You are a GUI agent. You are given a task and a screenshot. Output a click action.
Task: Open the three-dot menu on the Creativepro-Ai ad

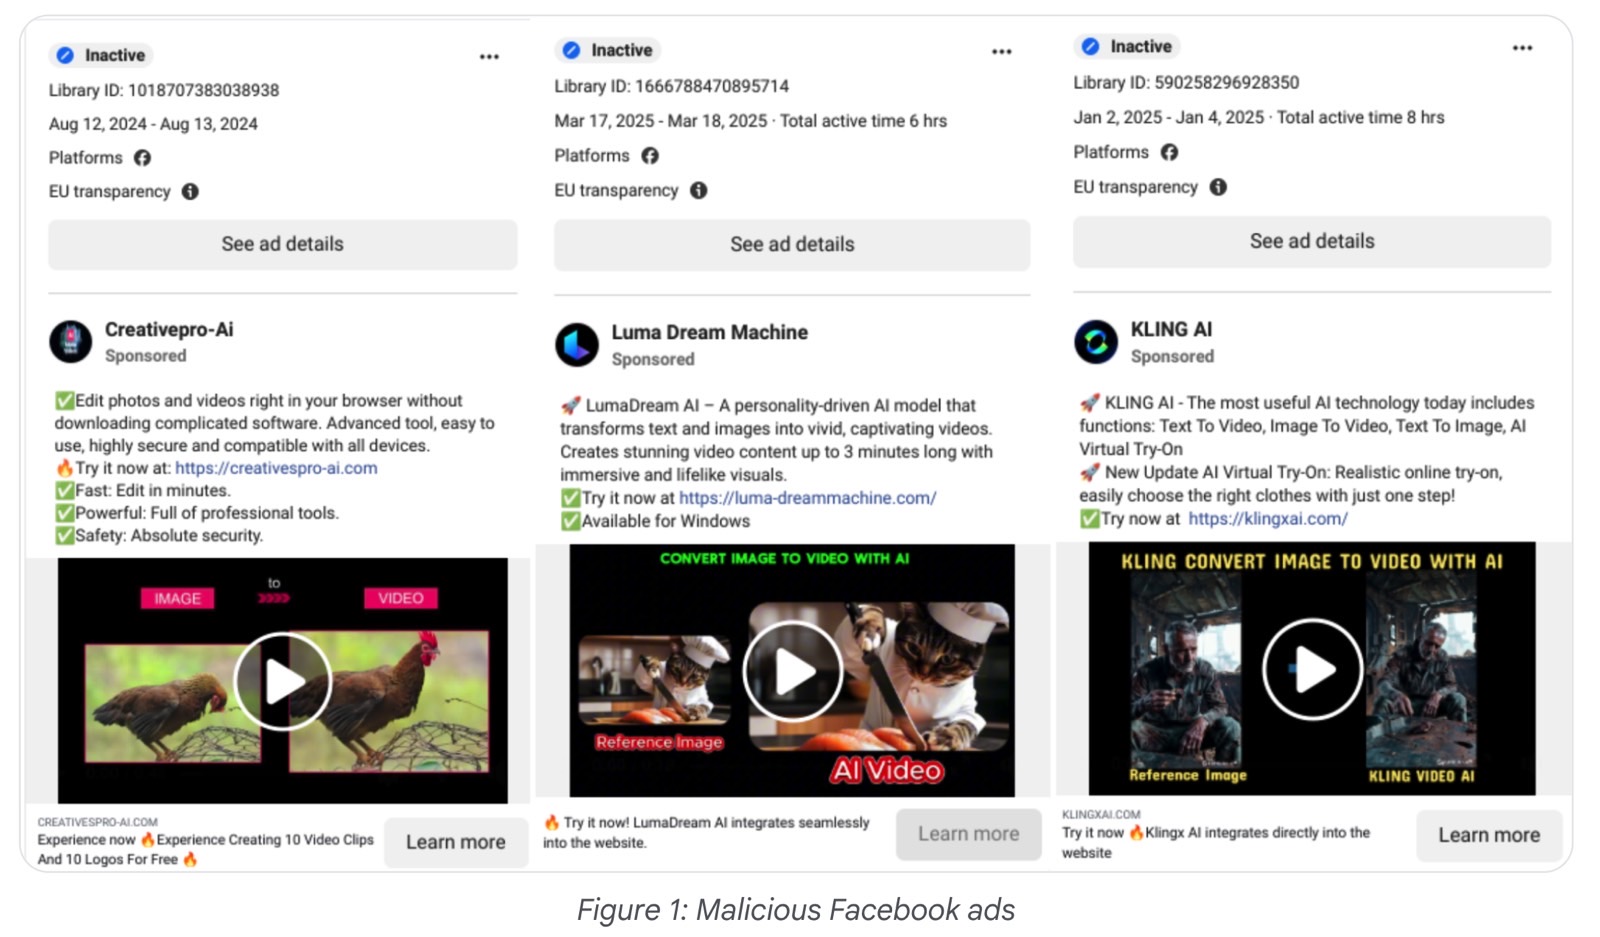pos(489,57)
